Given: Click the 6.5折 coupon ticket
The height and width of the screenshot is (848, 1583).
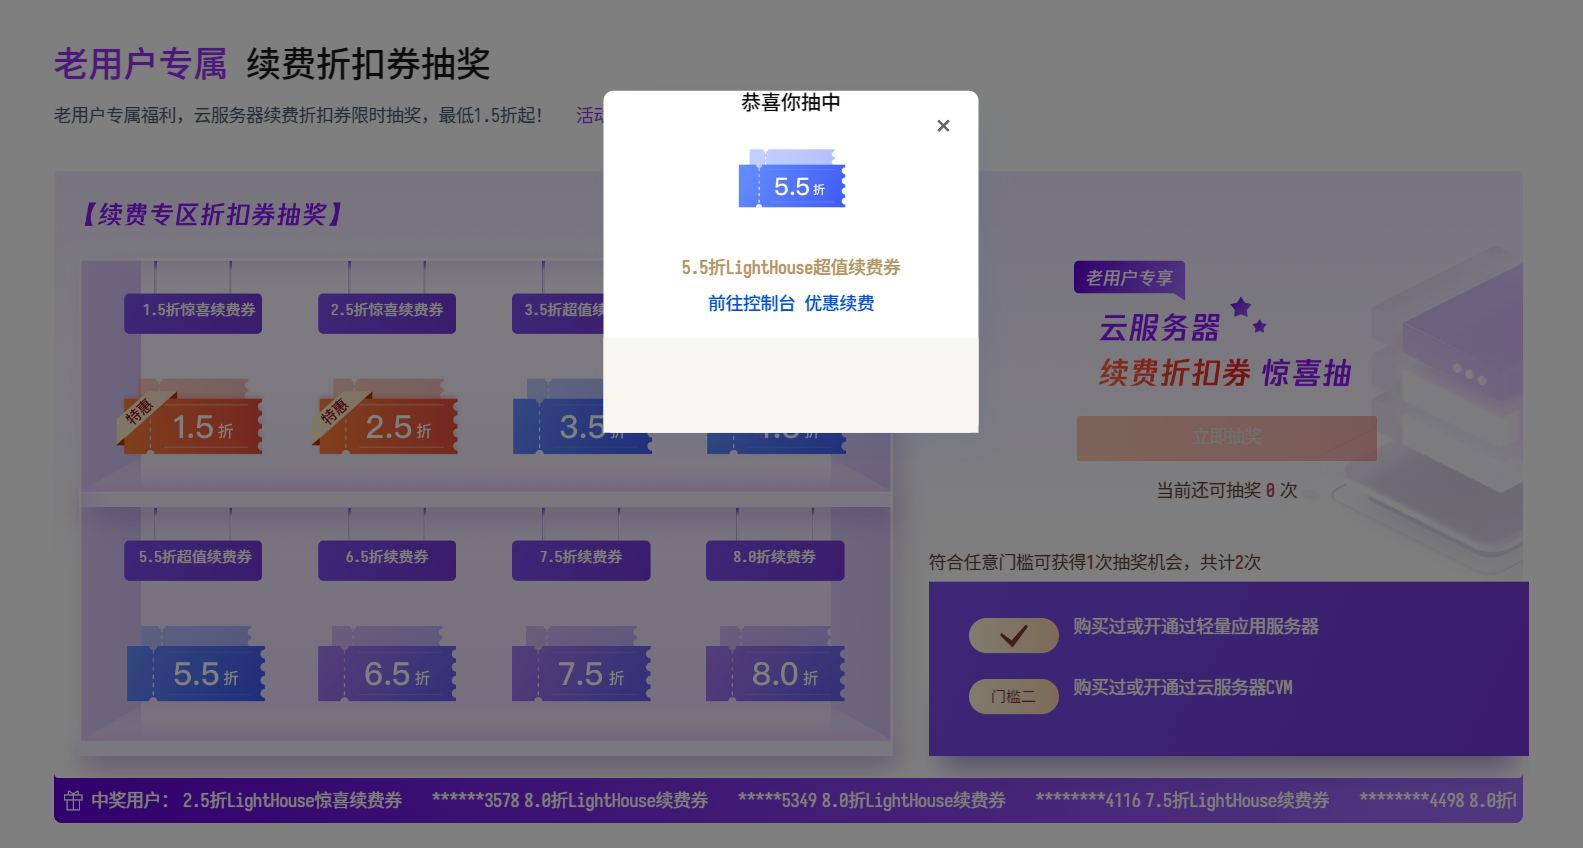Looking at the screenshot, I should [x=387, y=664].
